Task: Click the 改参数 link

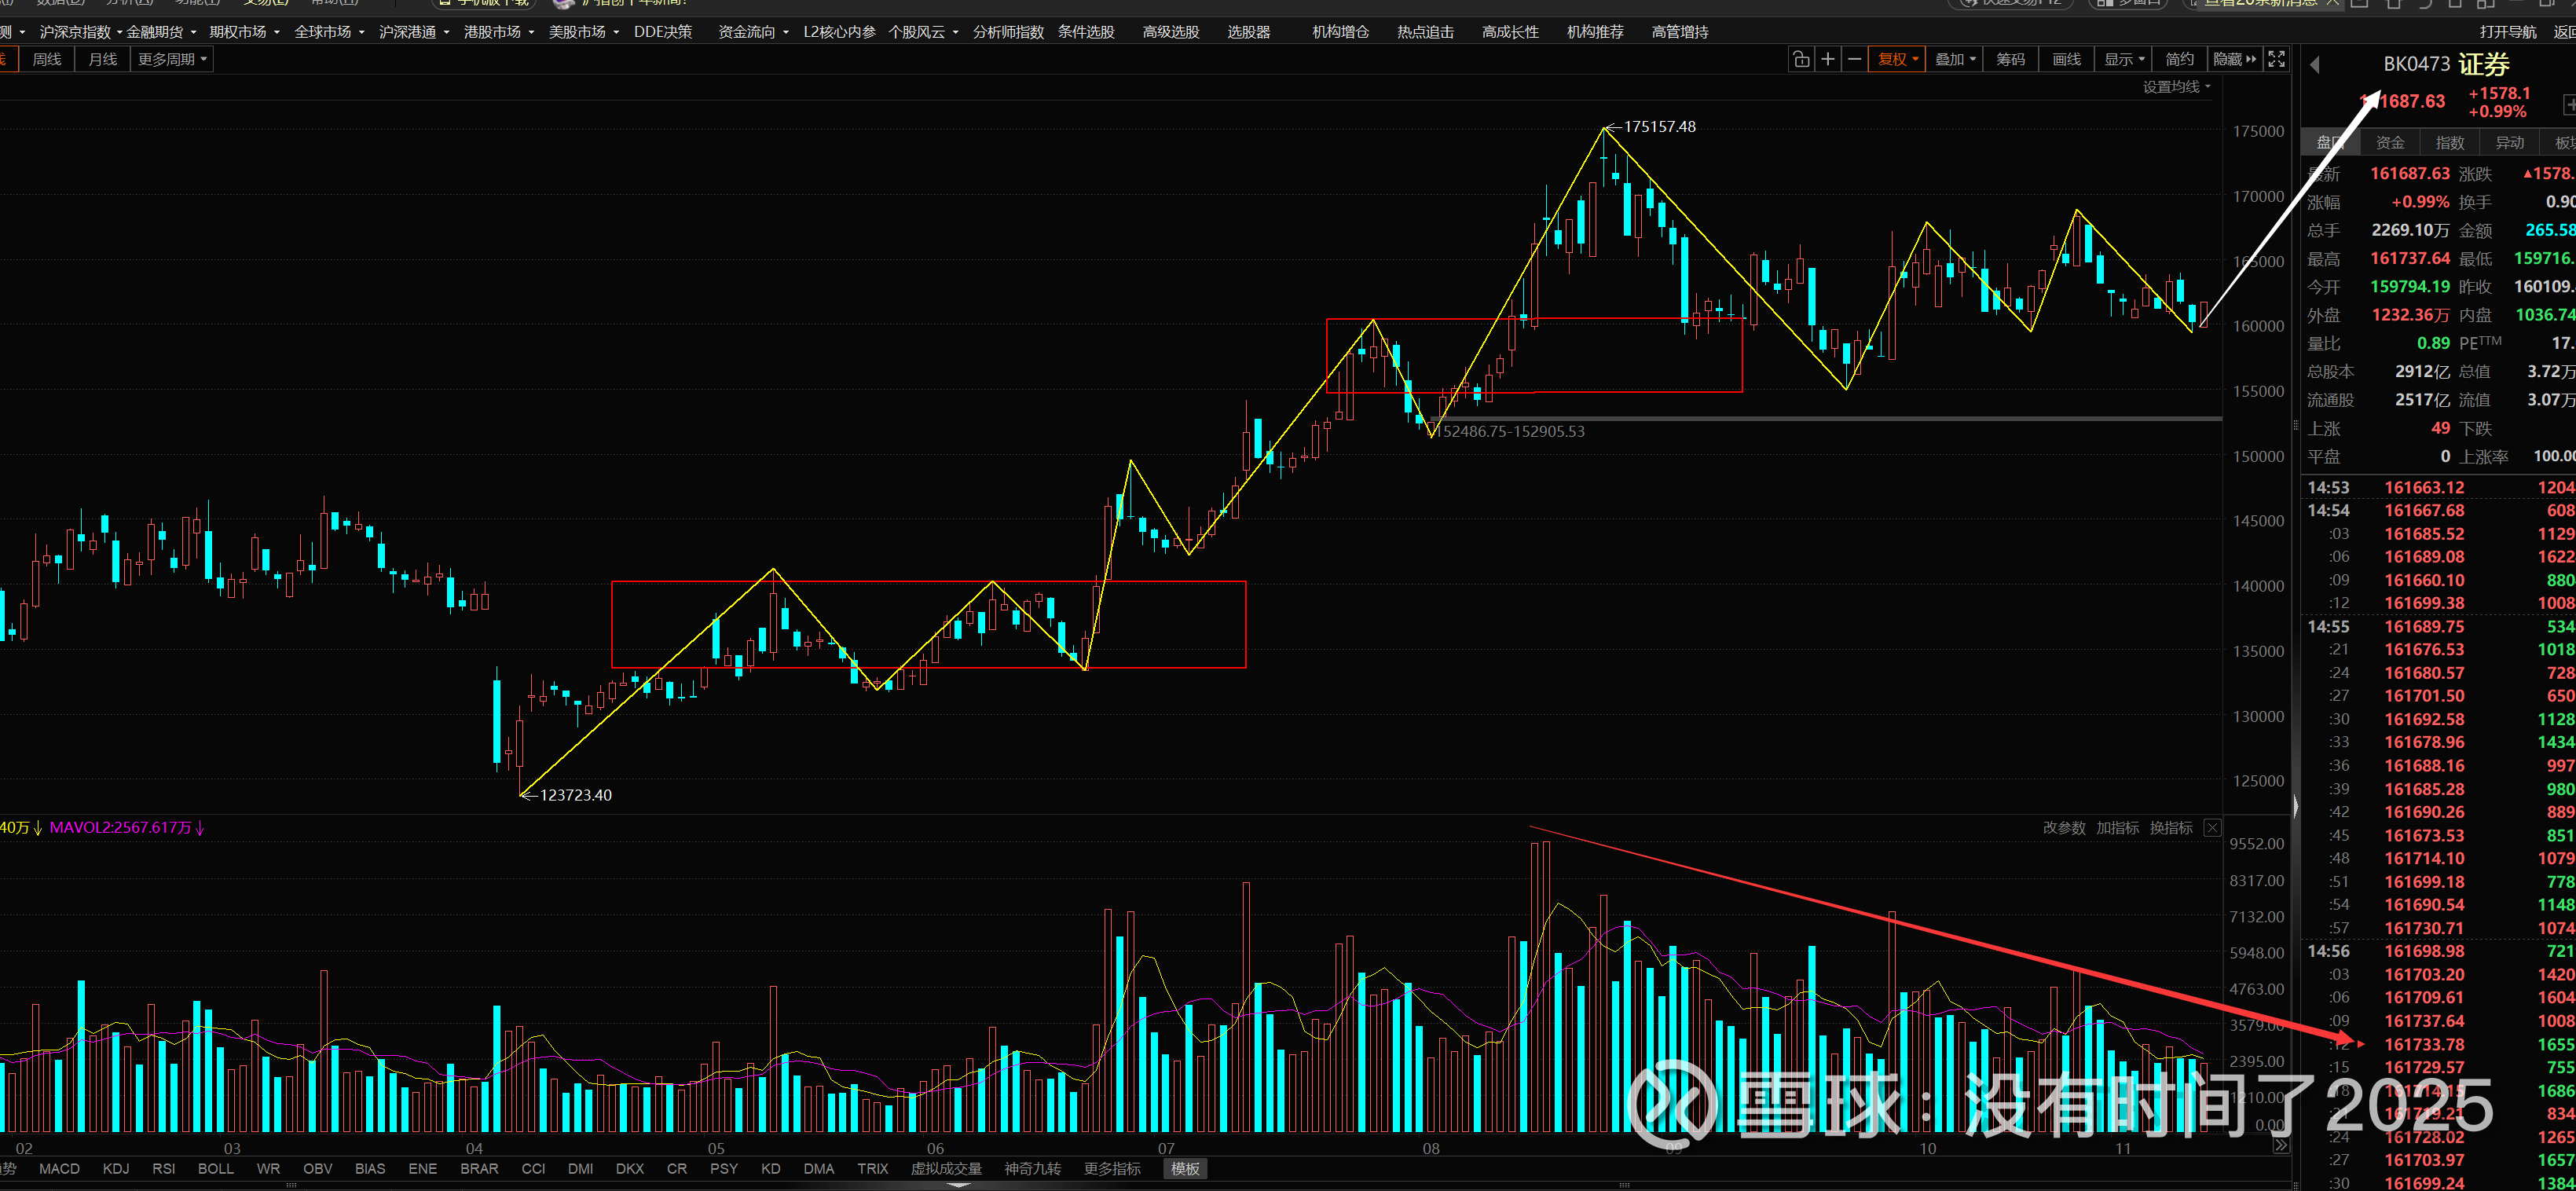Action: 2064,828
